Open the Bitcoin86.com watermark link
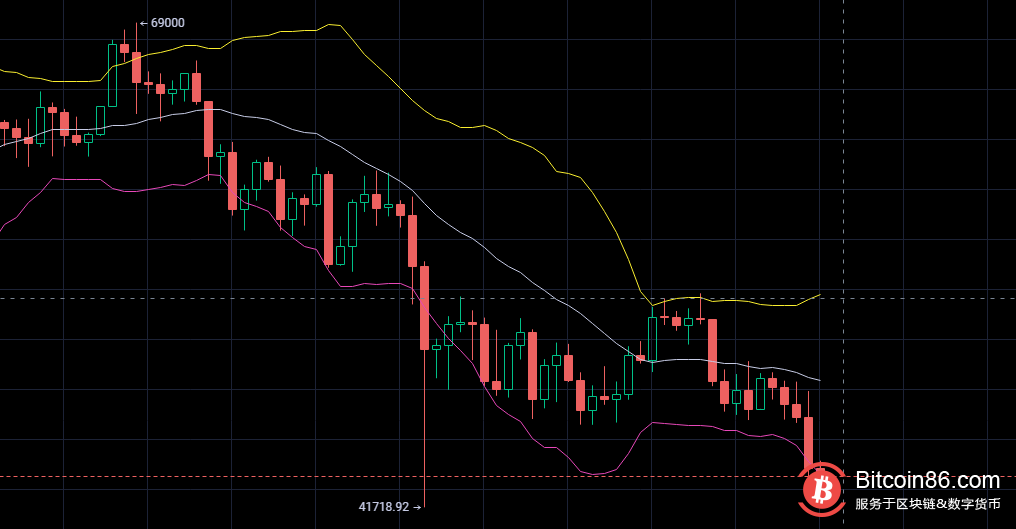This screenshot has height=529, width=1016. tap(927, 480)
